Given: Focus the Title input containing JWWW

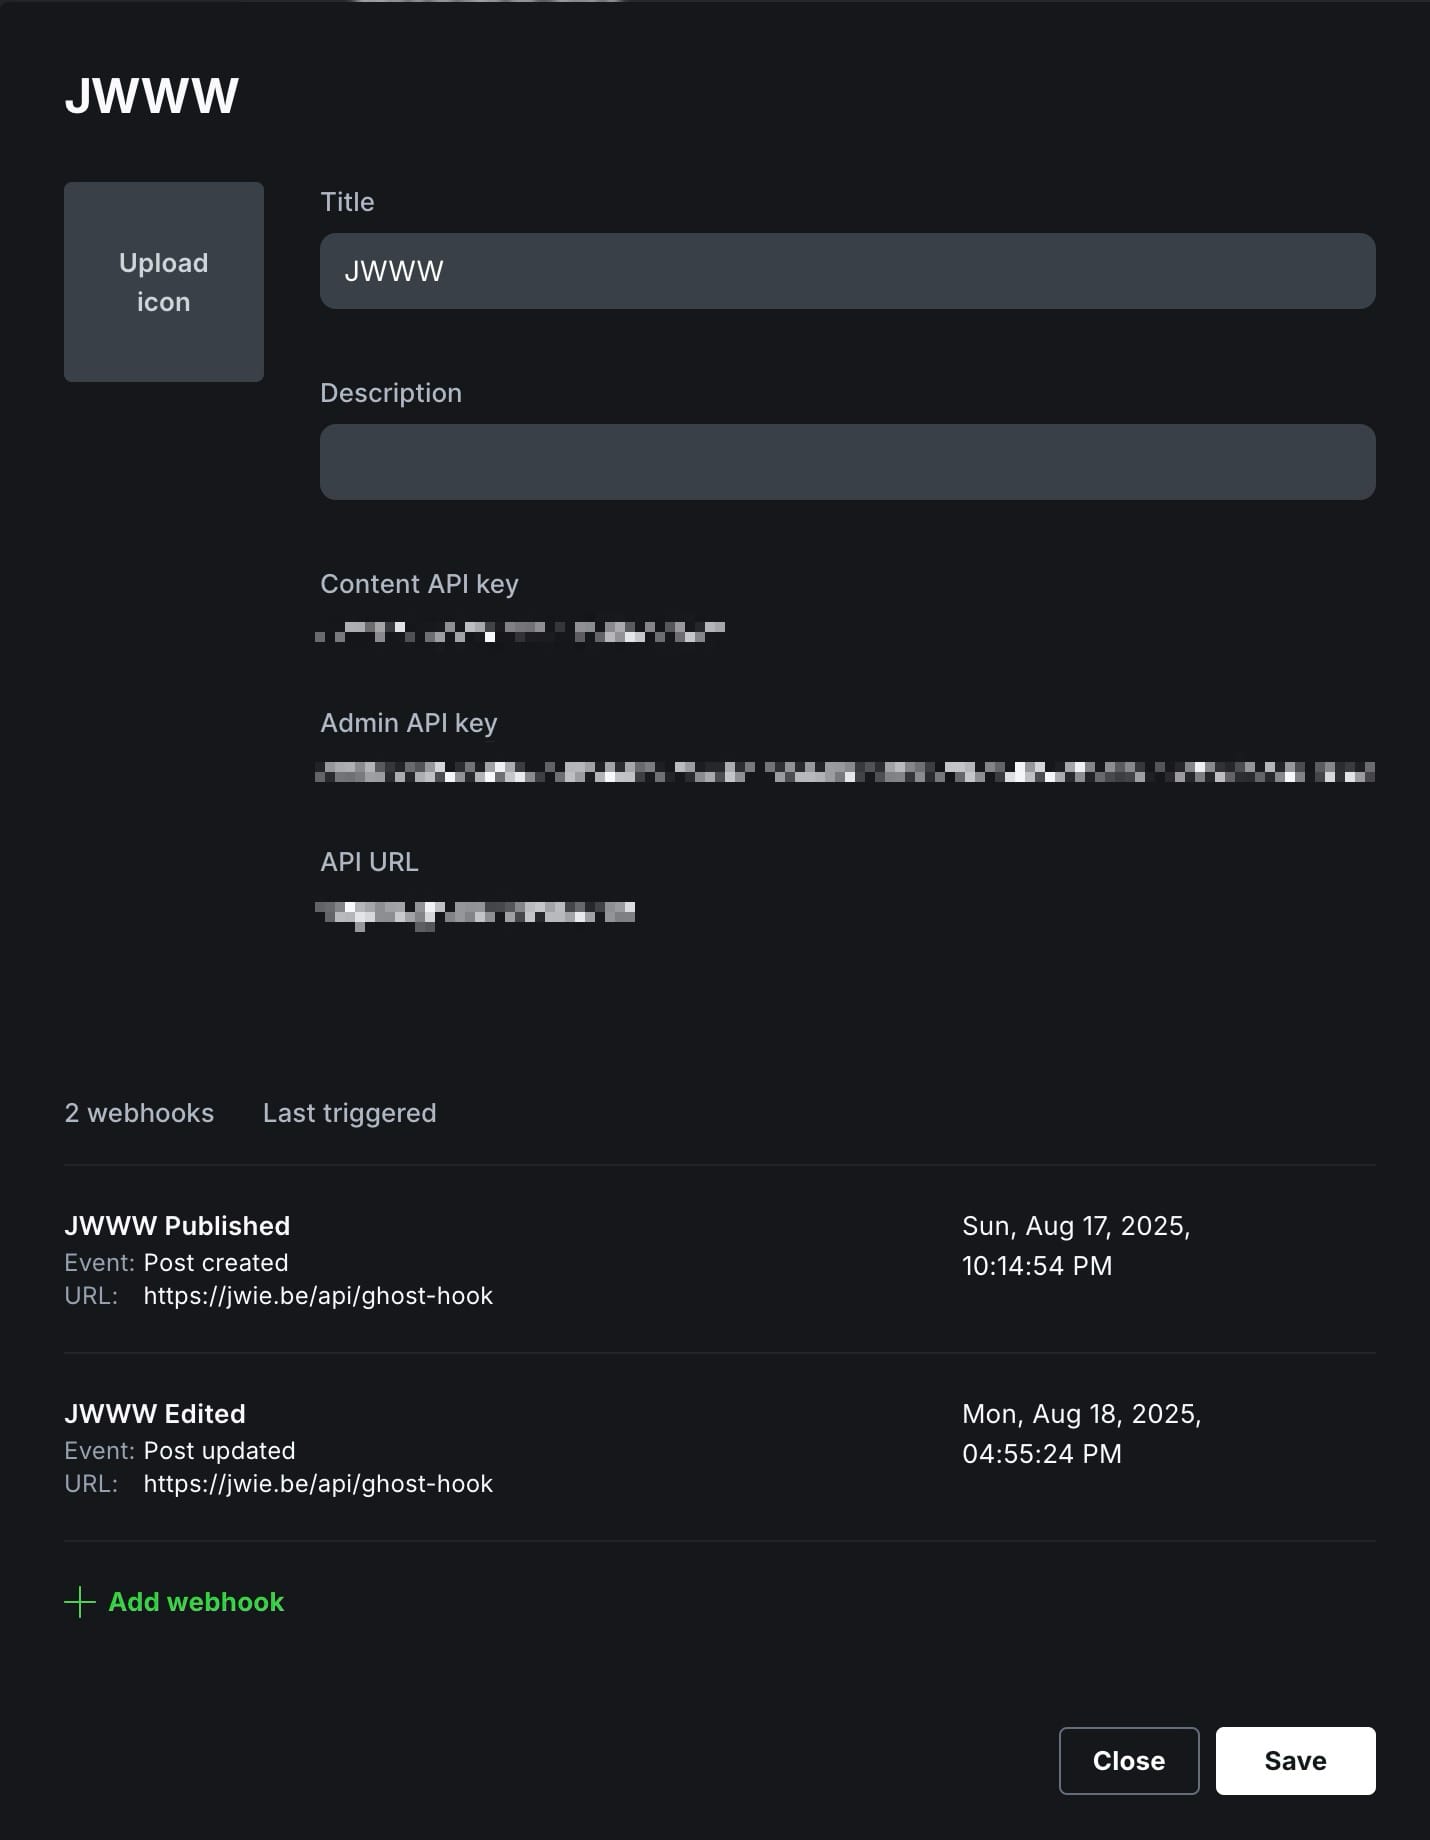Looking at the screenshot, I should [848, 271].
